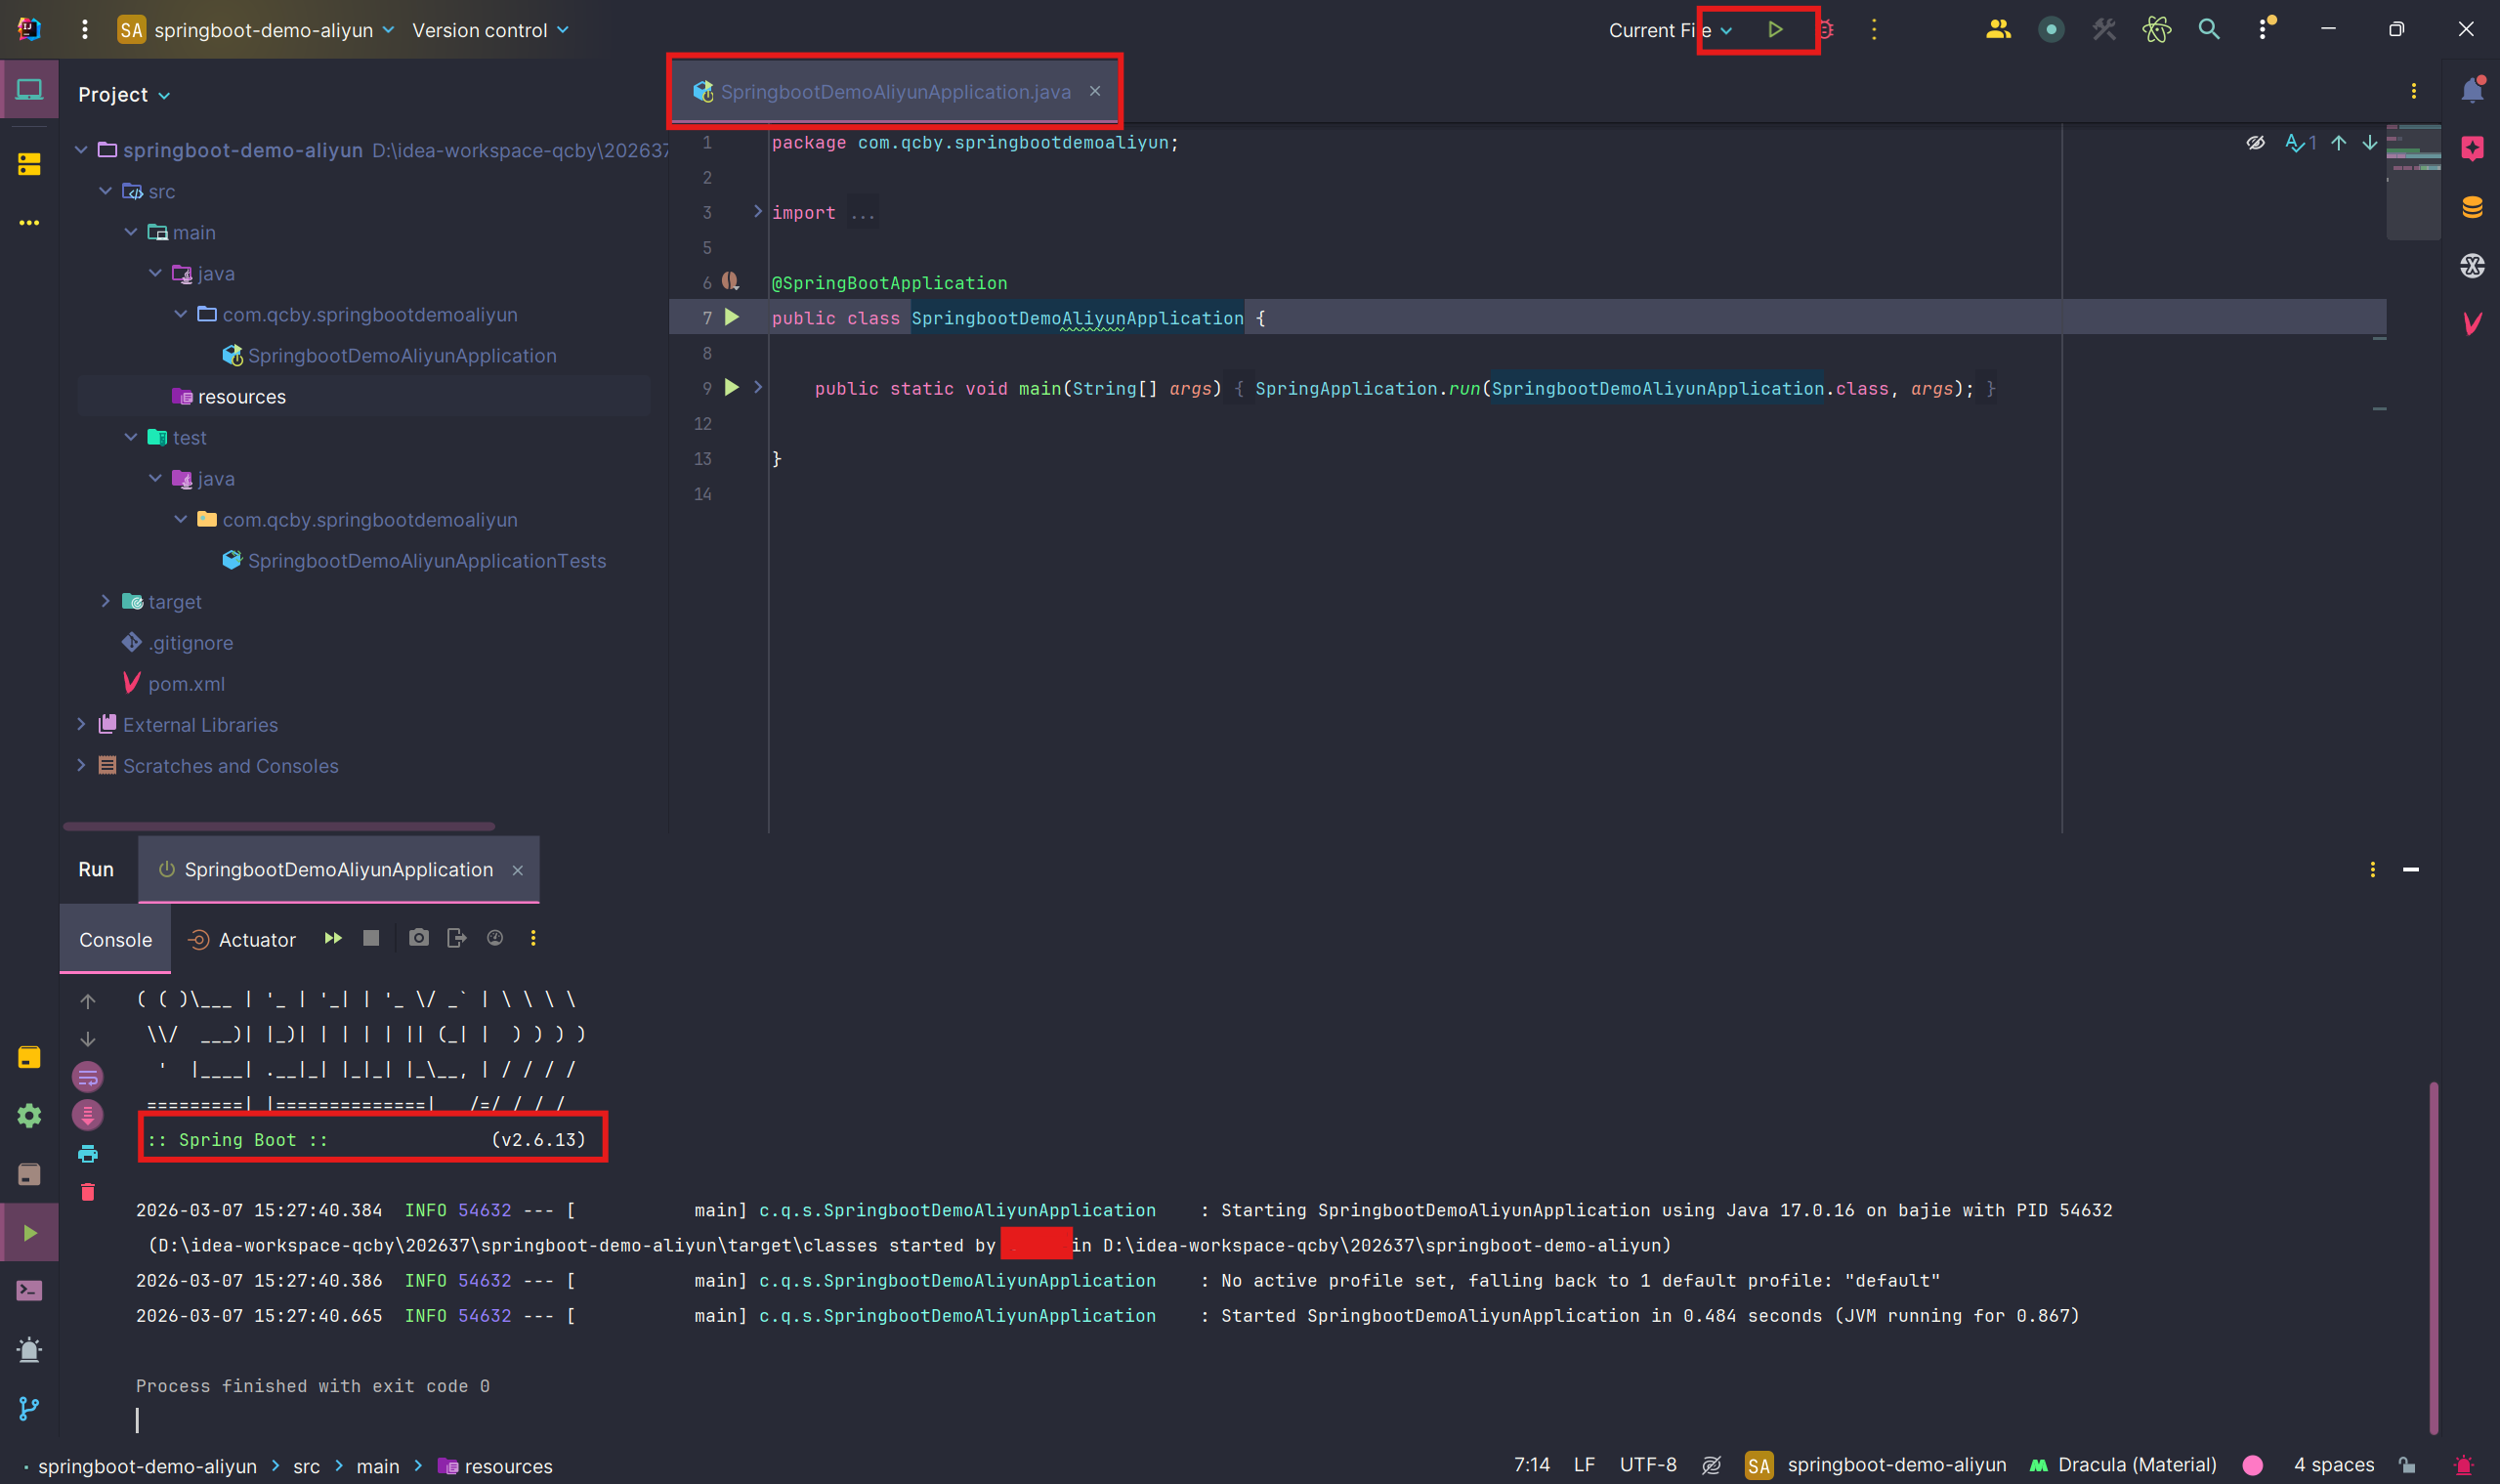This screenshot has height=1484, width=2500.
Task: Toggle the reader mode eye icon
Action: click(x=2255, y=143)
